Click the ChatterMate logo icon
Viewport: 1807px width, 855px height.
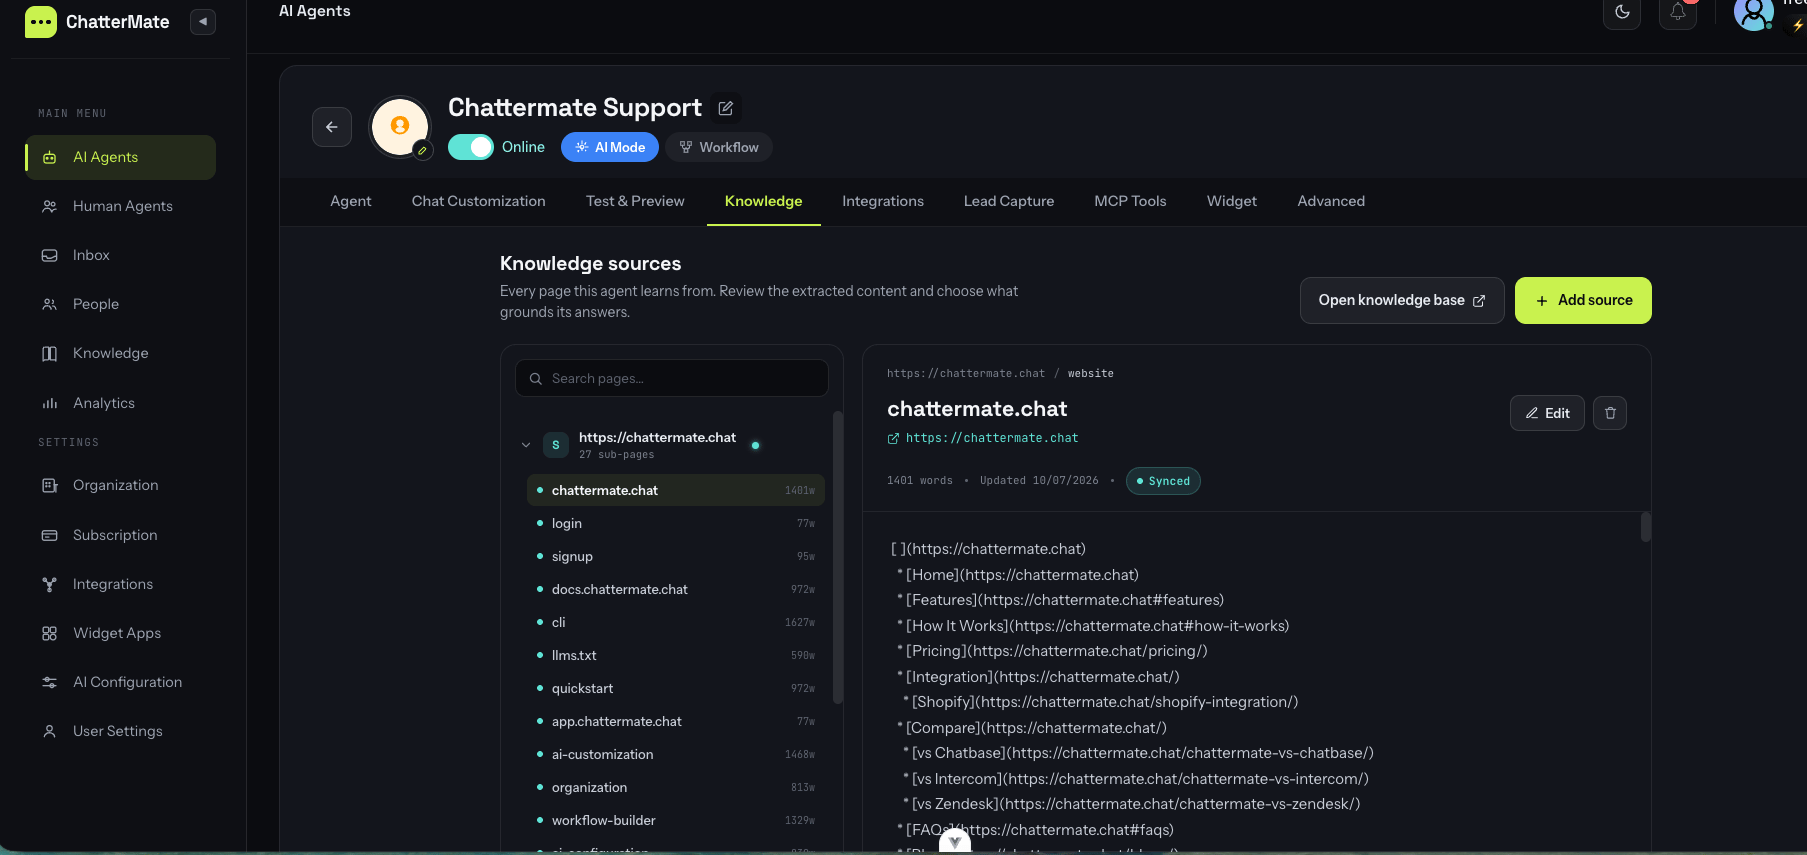41,22
